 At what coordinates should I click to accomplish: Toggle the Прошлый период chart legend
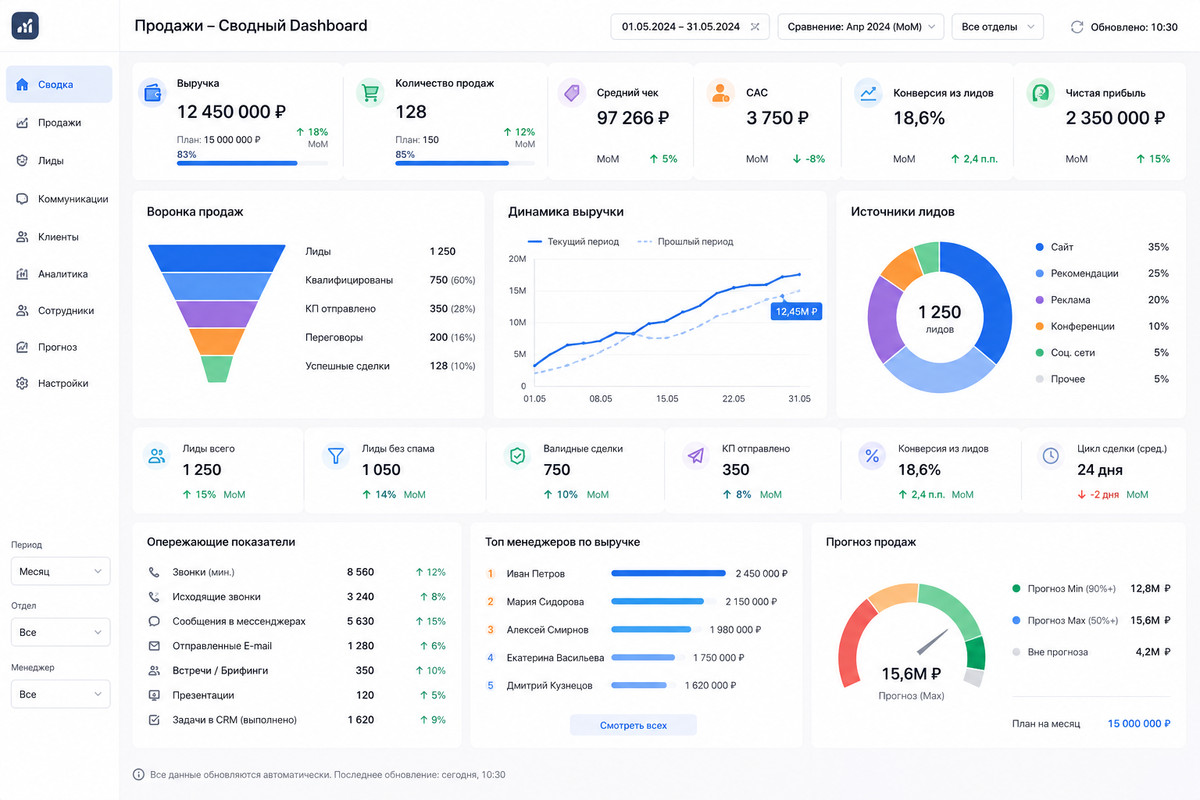685,242
